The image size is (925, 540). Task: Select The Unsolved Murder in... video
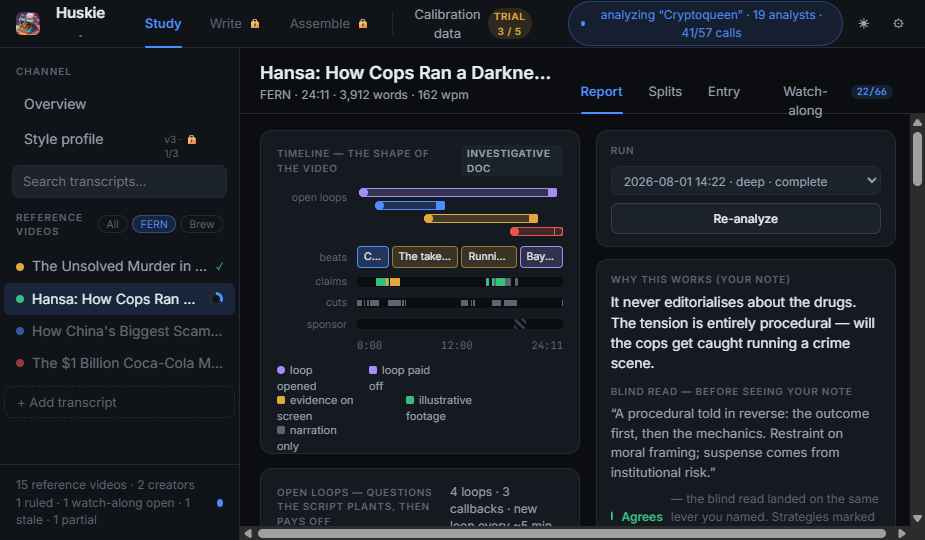pyautogui.click(x=120, y=266)
